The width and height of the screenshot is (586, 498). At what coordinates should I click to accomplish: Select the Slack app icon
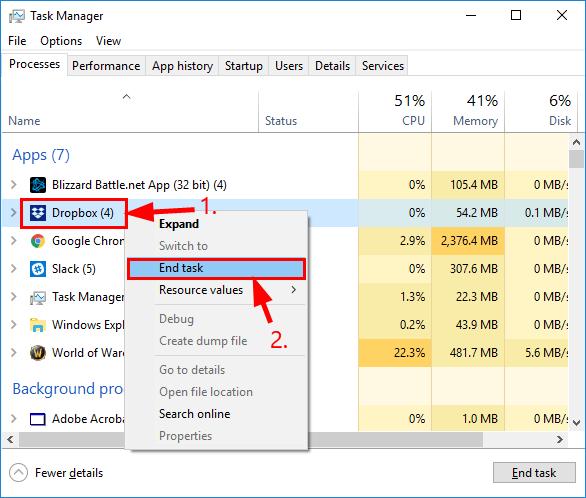pyautogui.click(x=38, y=269)
